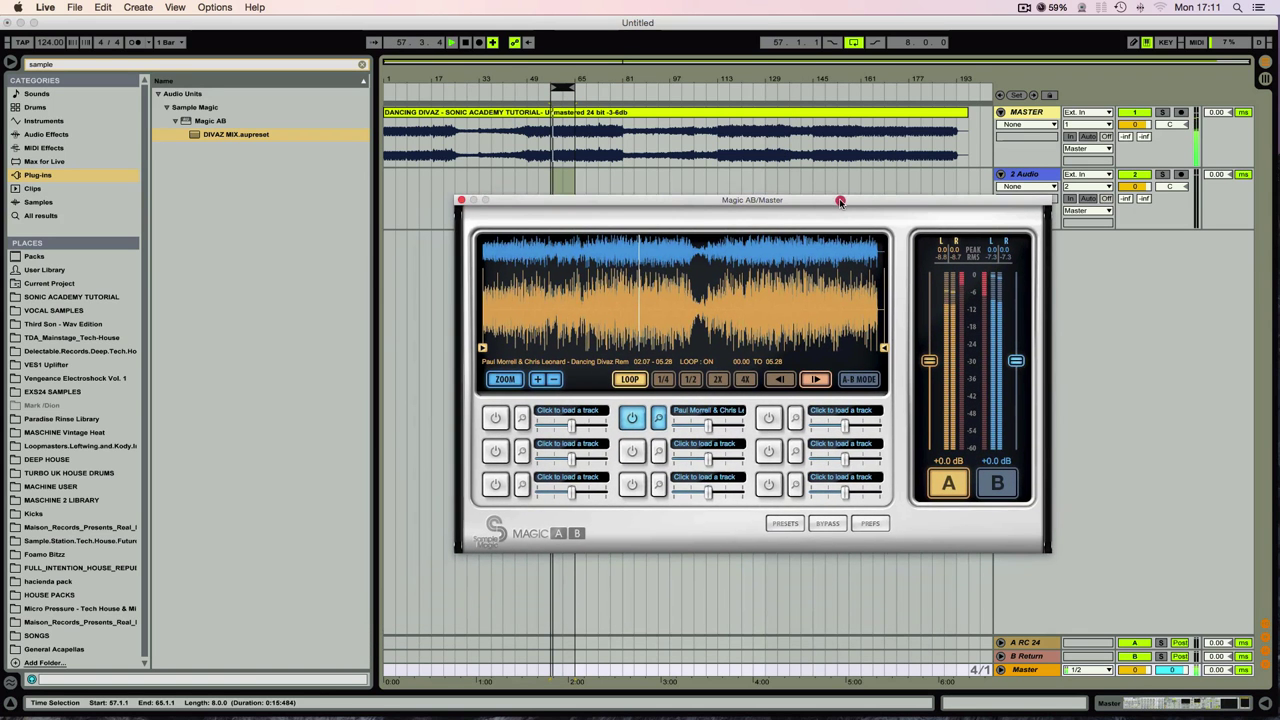Adjust the blue B level fader handle

pyautogui.click(x=1016, y=361)
